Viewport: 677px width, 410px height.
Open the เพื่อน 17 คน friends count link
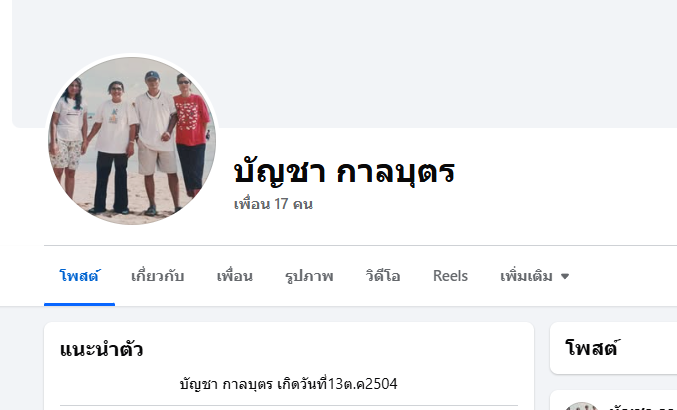273,204
